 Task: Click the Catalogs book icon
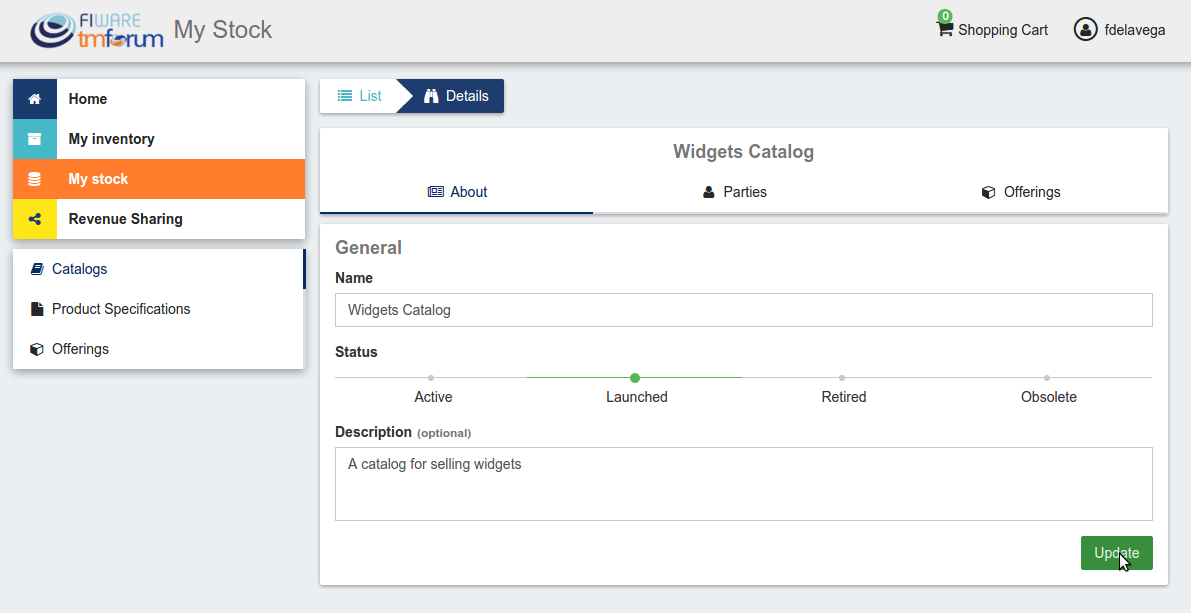[x=36, y=269]
